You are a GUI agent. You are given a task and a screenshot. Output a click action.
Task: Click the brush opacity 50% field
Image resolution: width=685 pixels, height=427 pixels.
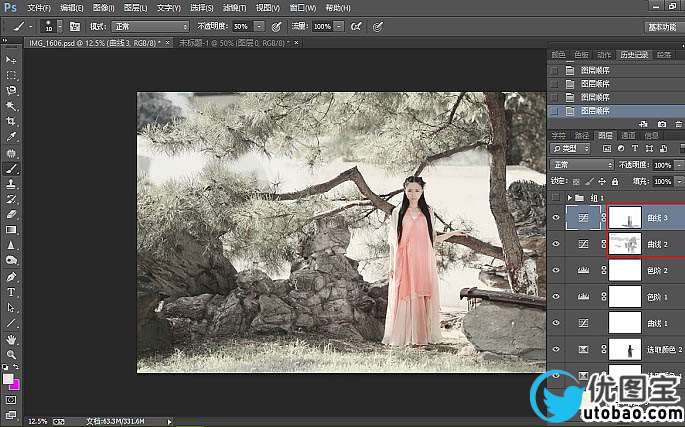(242, 27)
